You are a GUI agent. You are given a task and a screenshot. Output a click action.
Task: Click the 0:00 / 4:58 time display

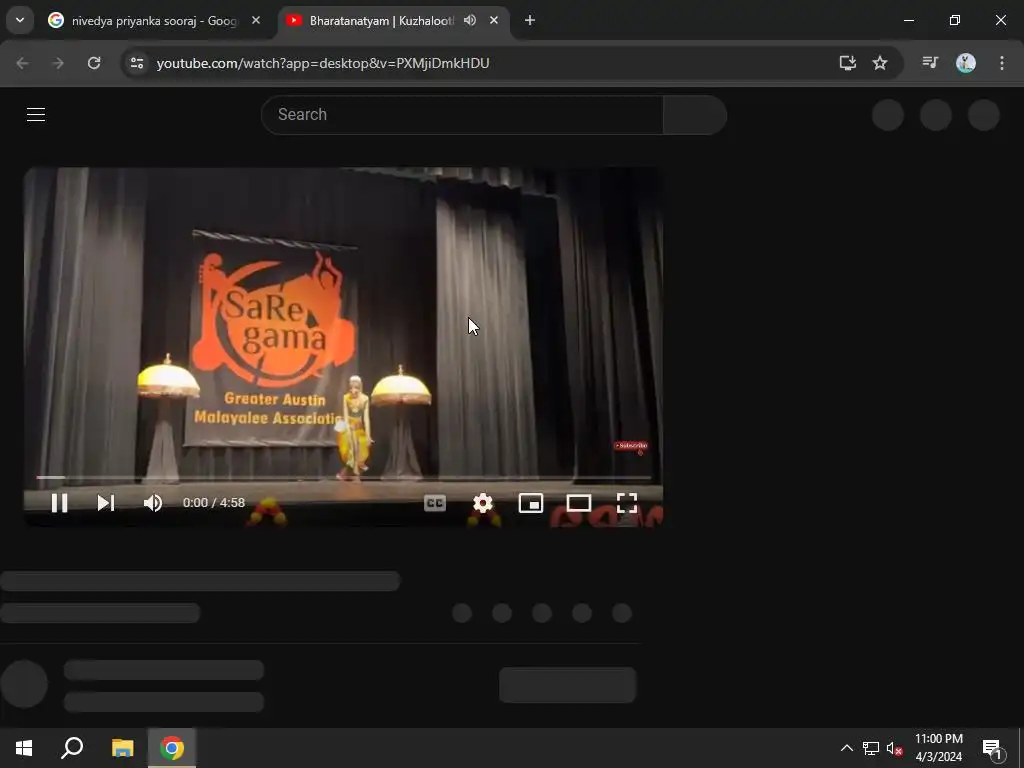click(214, 503)
